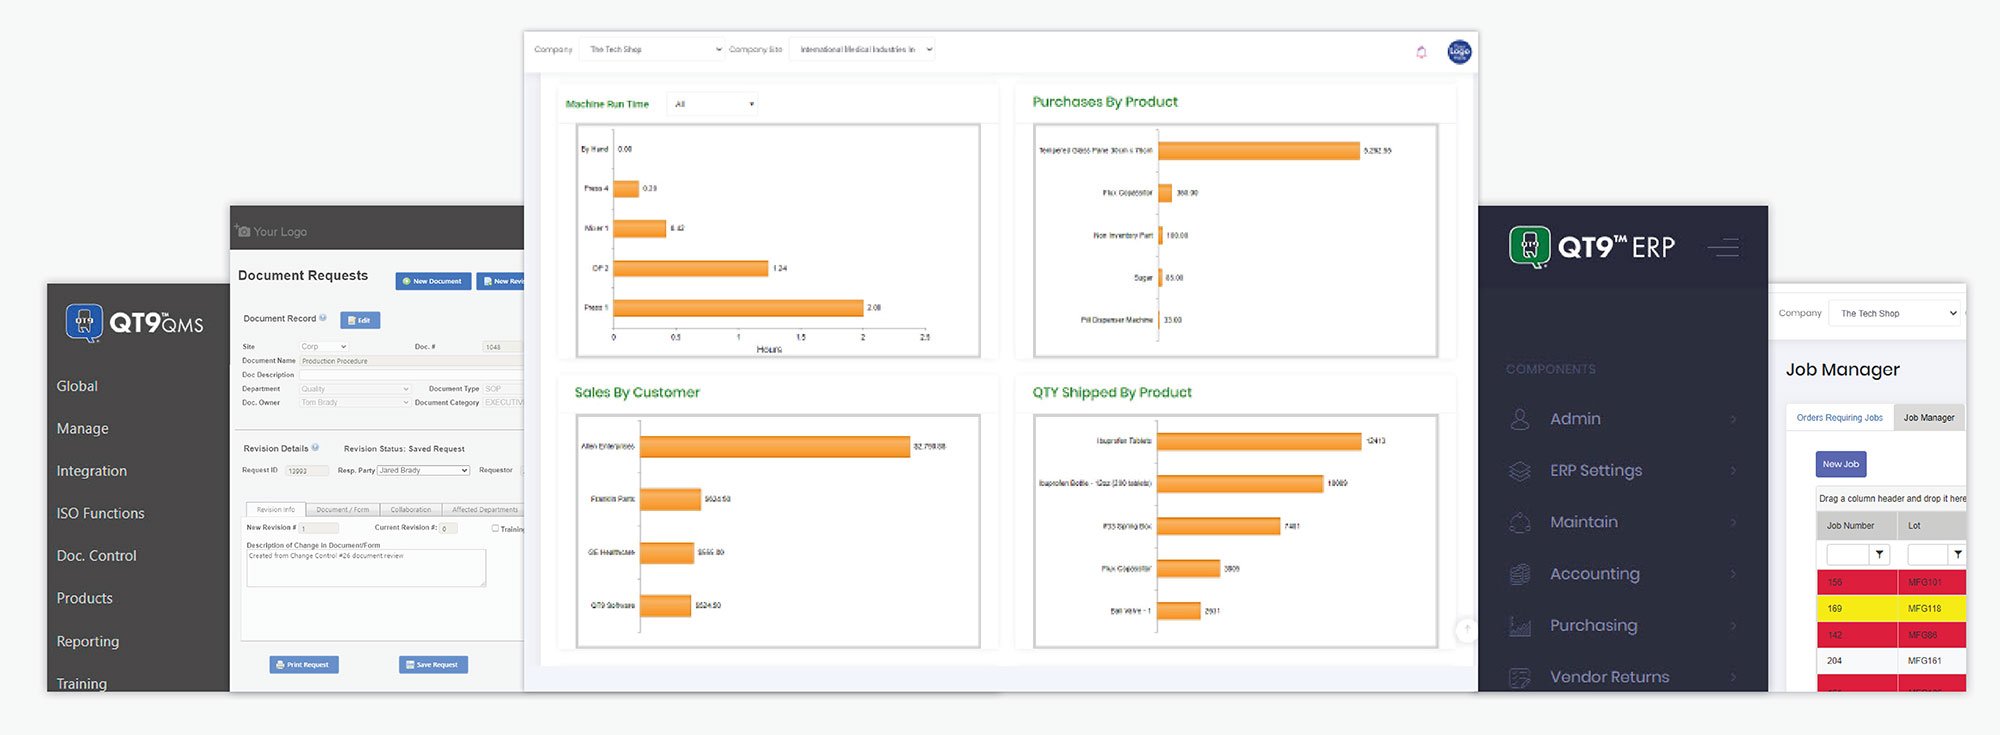
Task: Open Global in QMS sidebar
Action: pos(77,386)
